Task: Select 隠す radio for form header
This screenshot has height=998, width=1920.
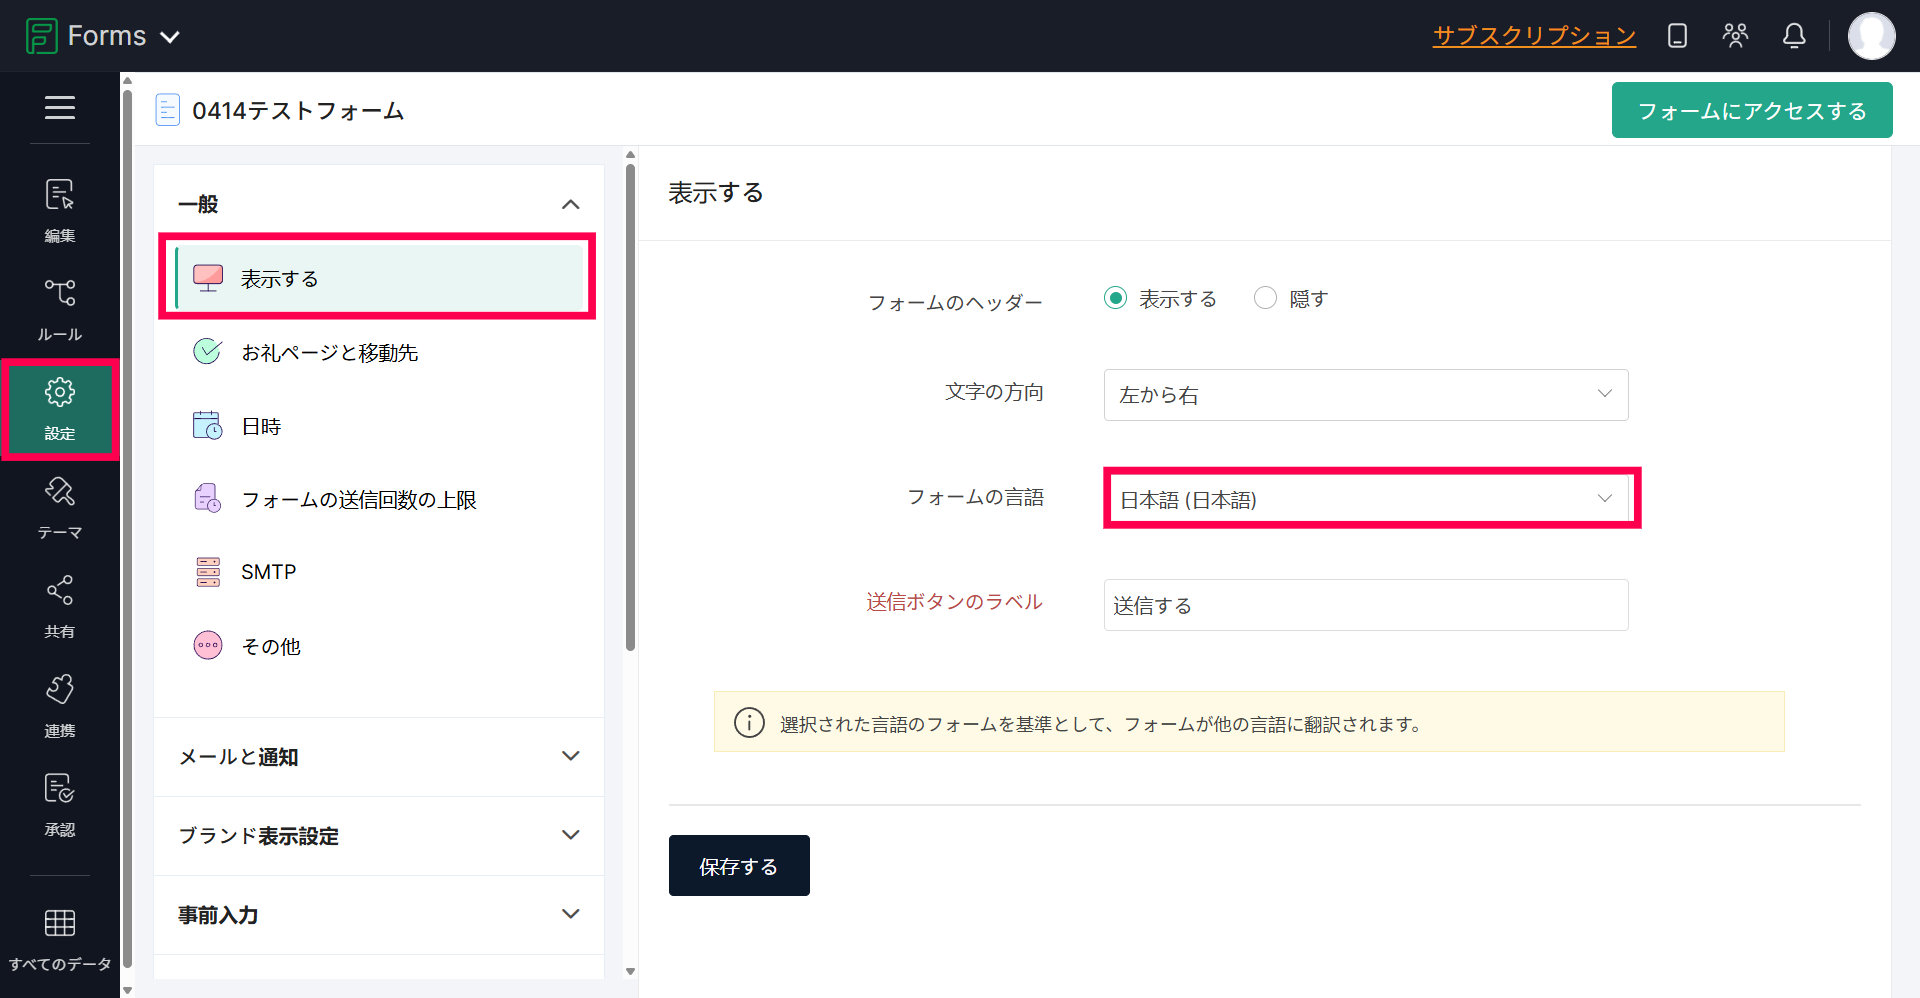Action: (1265, 298)
